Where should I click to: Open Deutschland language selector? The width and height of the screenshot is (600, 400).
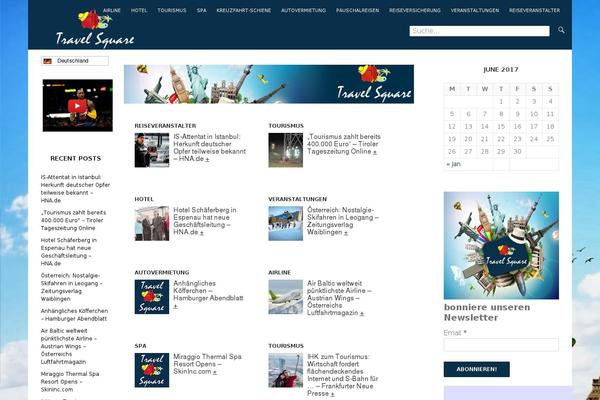(75, 61)
